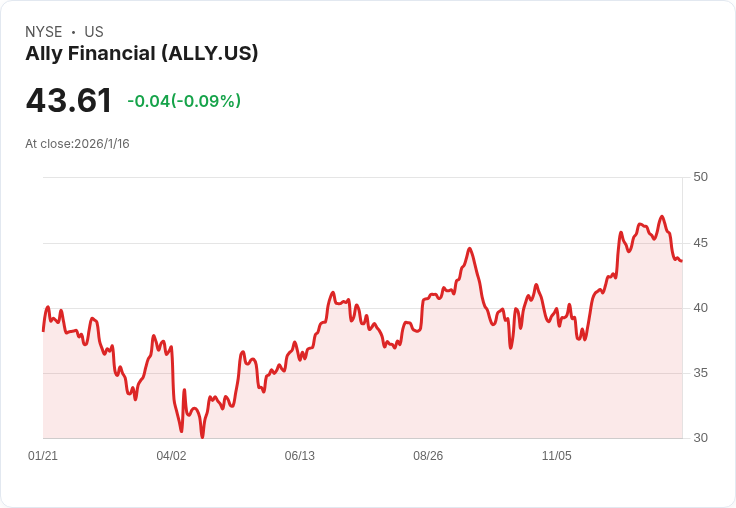Viewport: 736px width, 508px height.
Task: Click the 30 price axis label
Action: 700,438
